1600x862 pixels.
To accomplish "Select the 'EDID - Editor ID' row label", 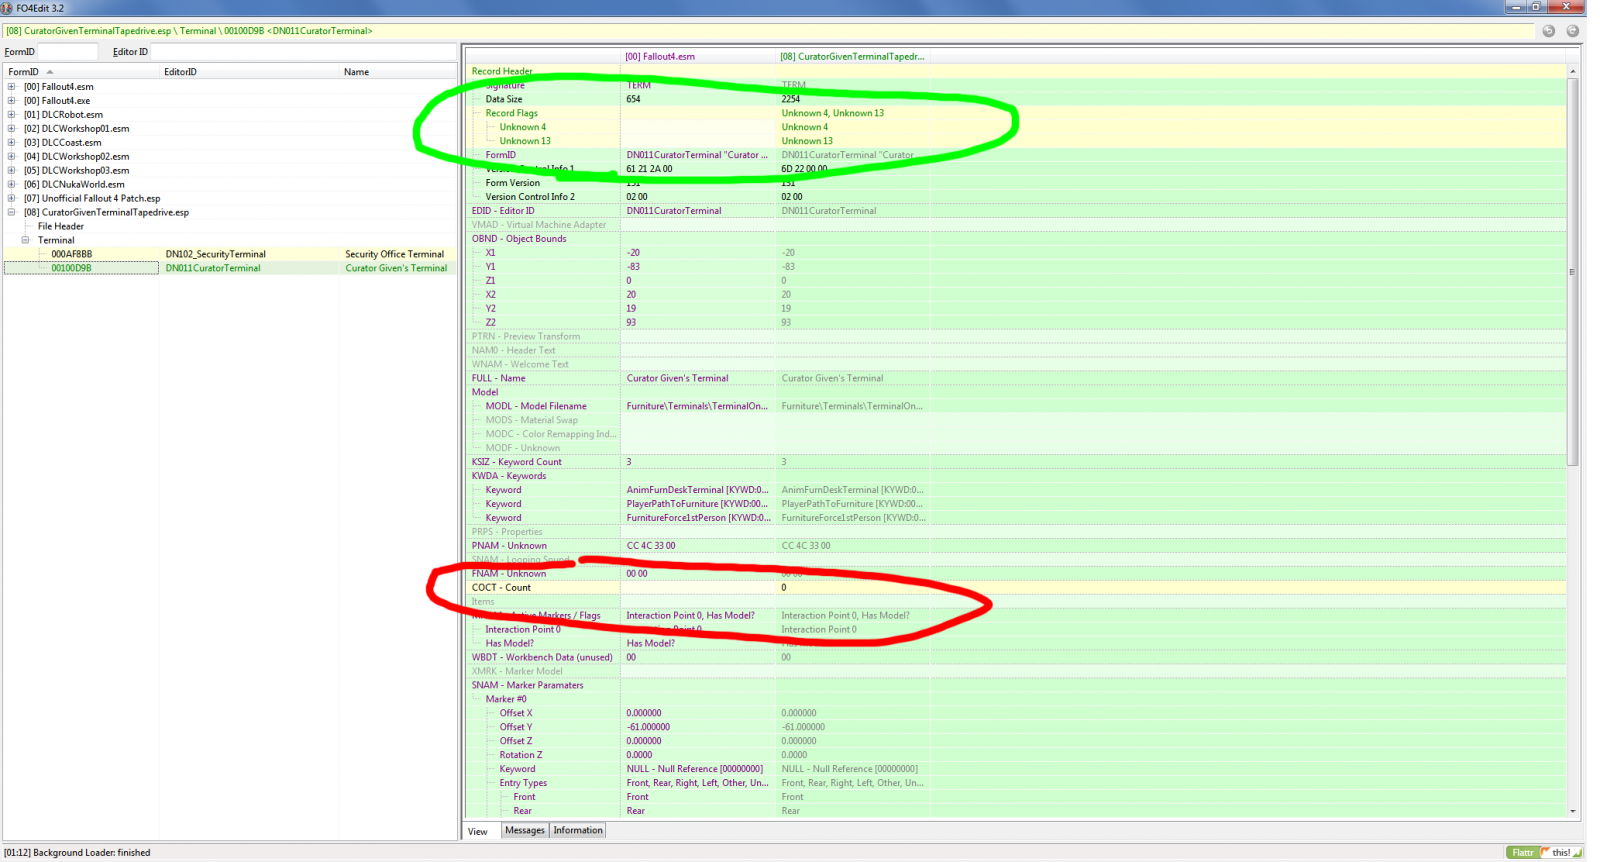I will 503,211.
